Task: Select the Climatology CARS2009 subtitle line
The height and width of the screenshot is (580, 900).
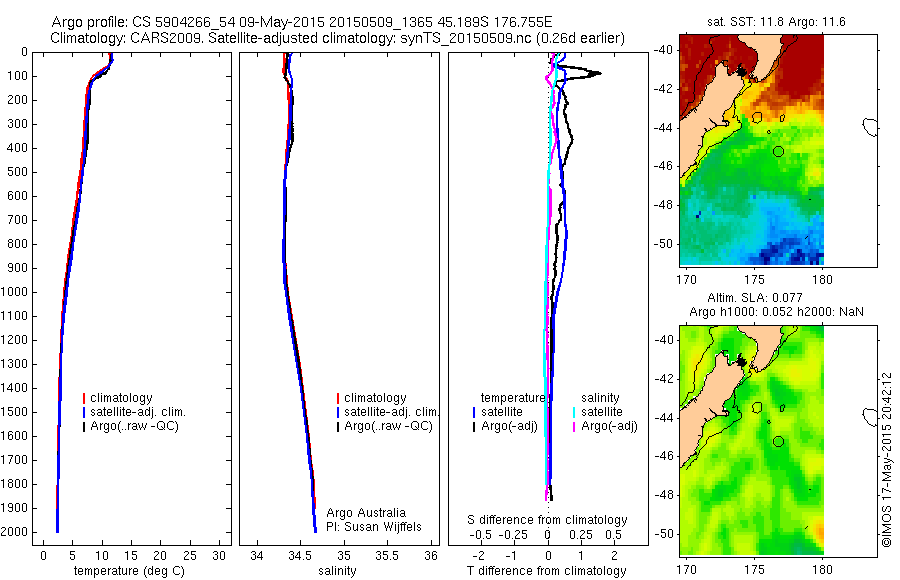Action: 337,38
